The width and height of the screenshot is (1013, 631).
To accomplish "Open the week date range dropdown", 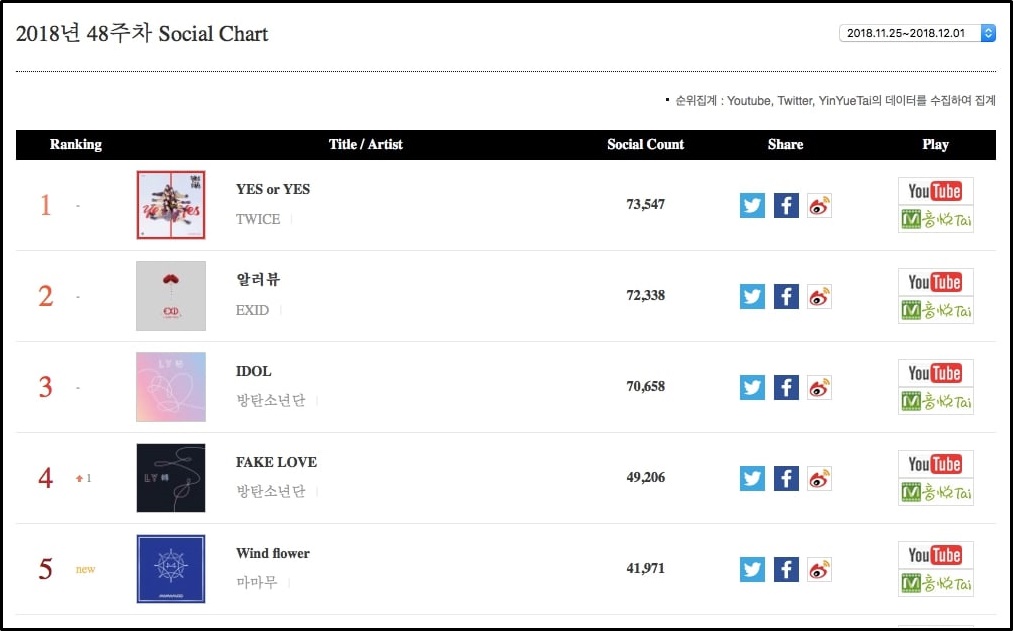I will (918, 33).
